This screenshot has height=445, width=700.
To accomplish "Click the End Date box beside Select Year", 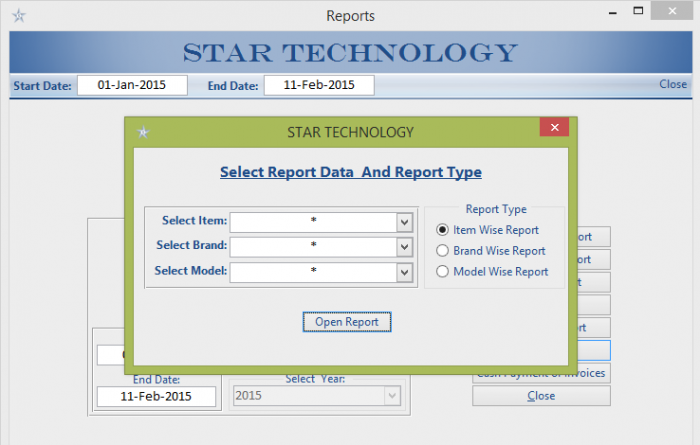I will [x=156, y=396].
